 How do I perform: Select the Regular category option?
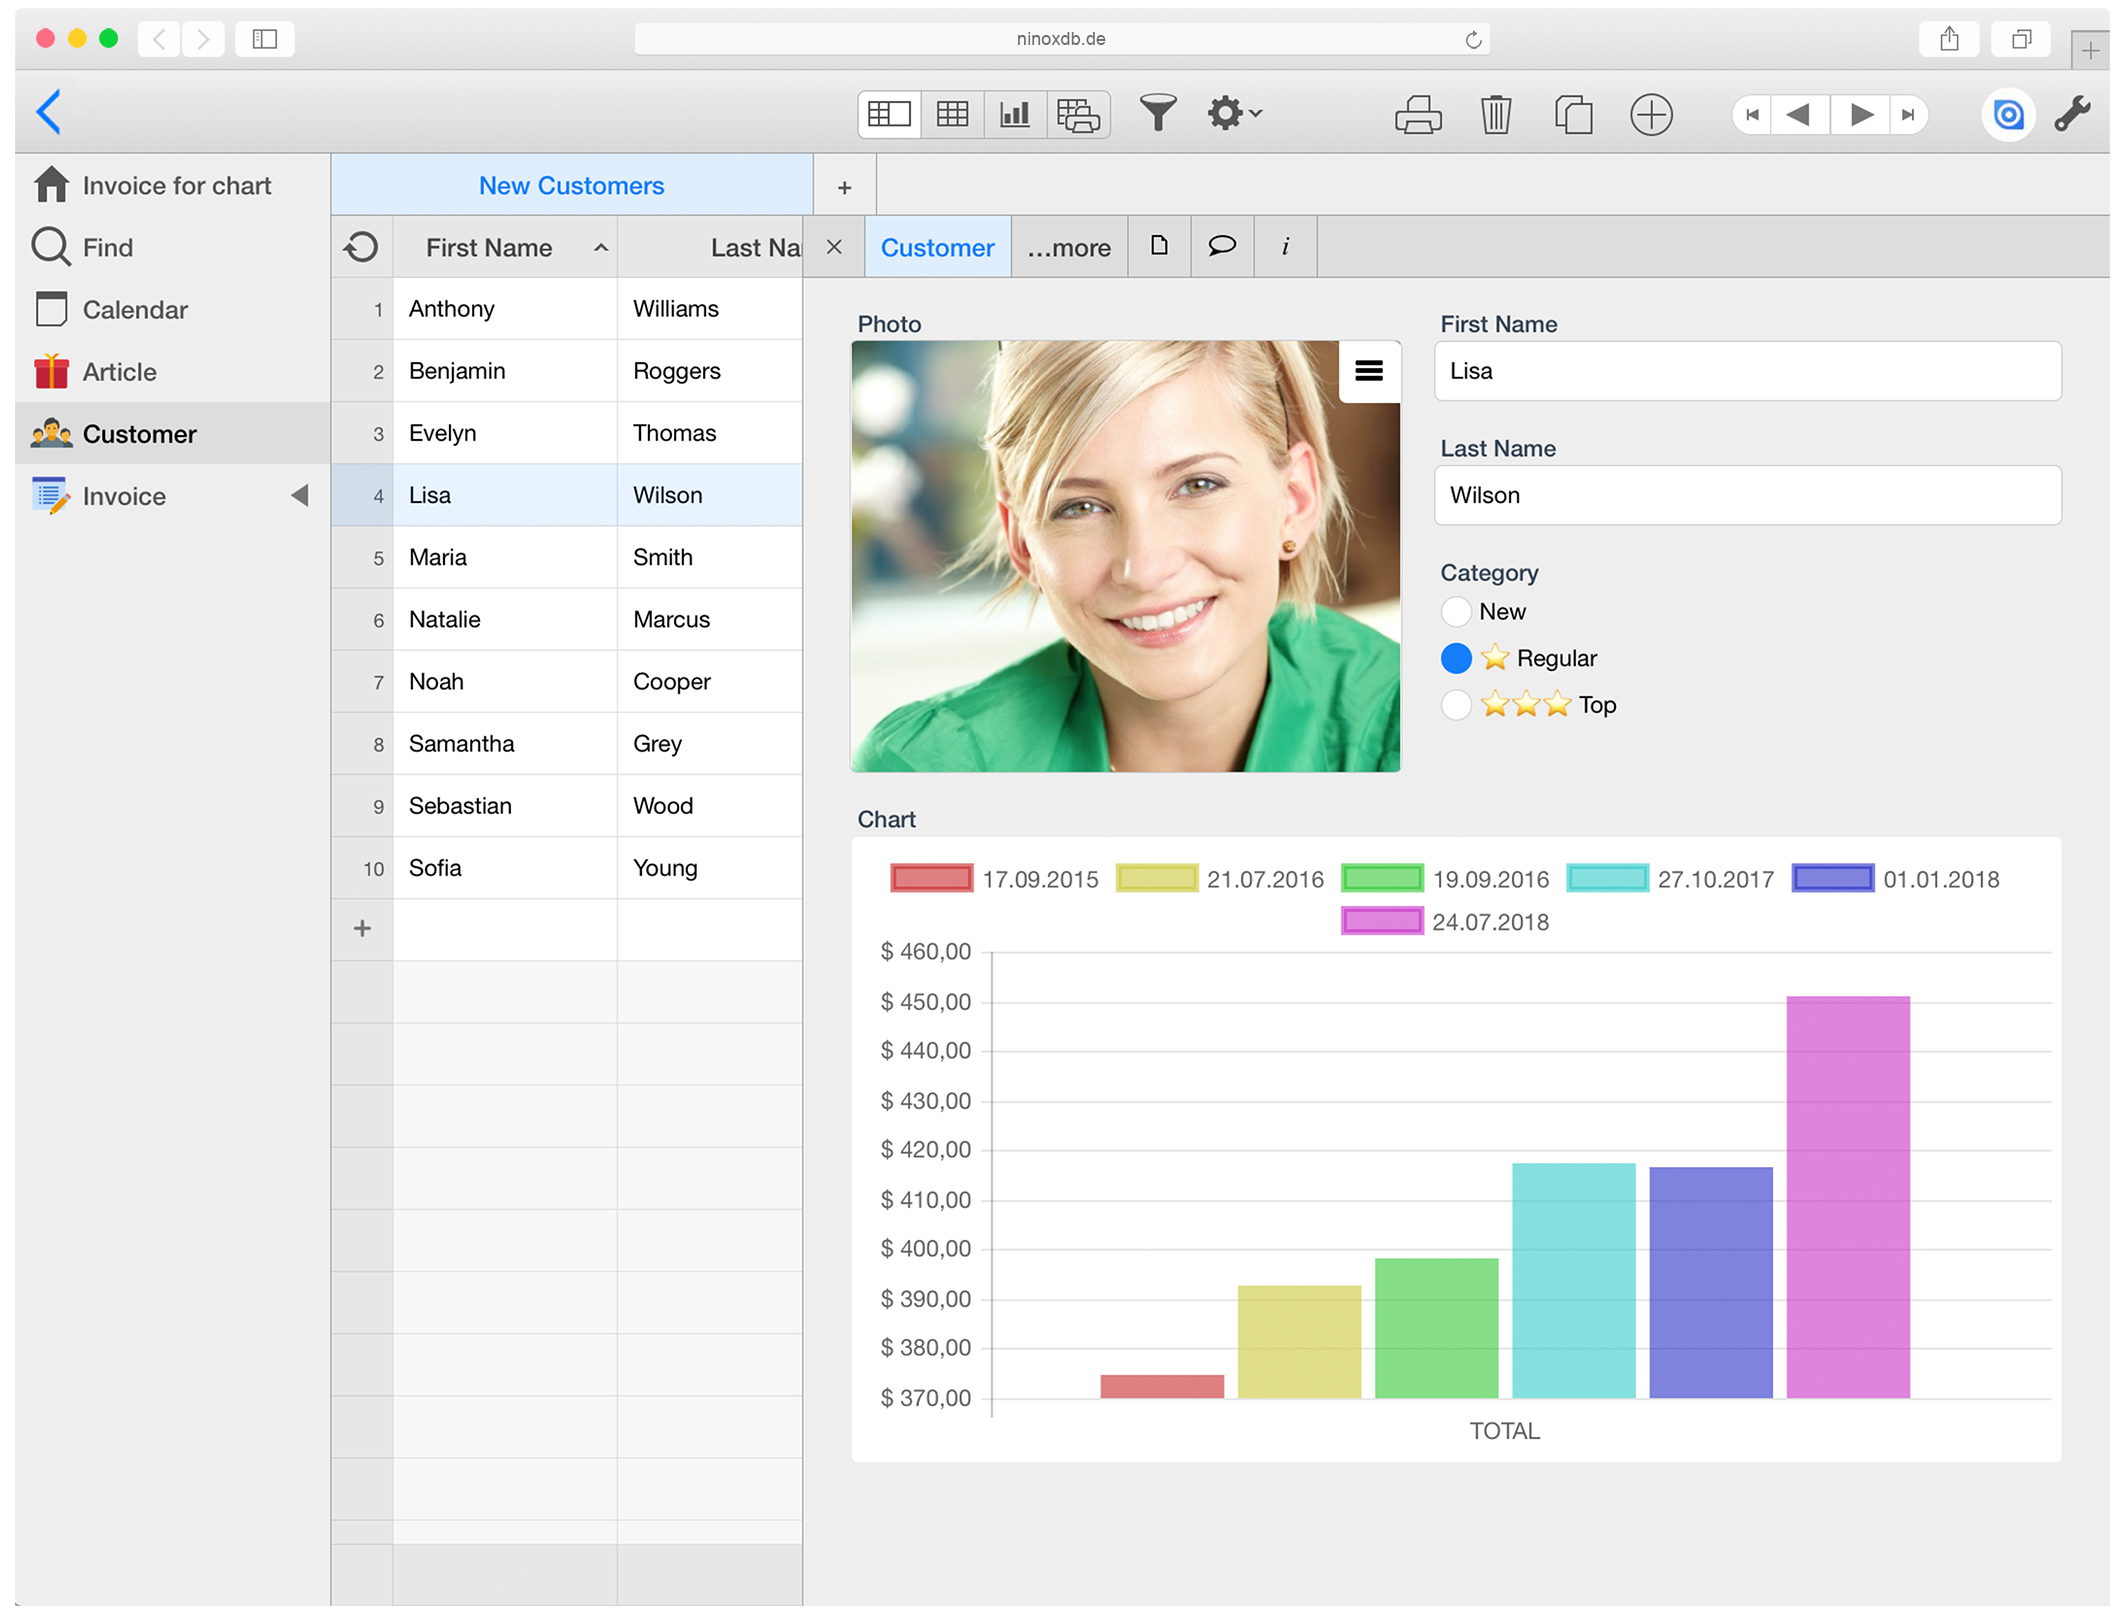pos(1456,658)
